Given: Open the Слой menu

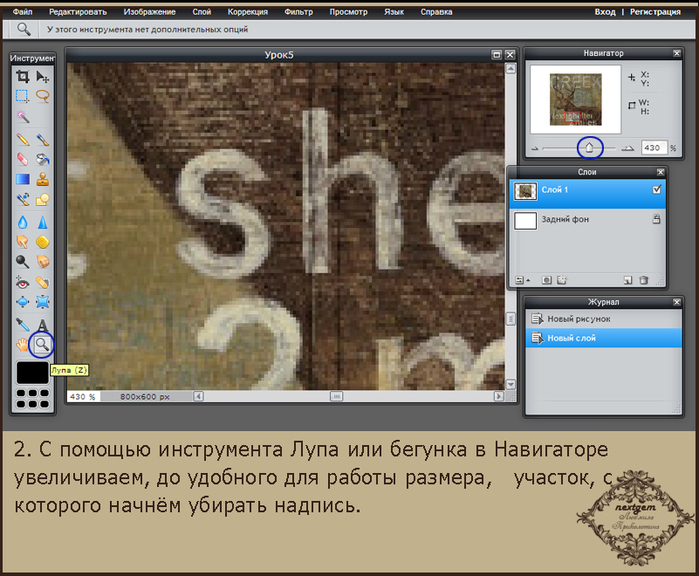Looking at the screenshot, I should (201, 12).
